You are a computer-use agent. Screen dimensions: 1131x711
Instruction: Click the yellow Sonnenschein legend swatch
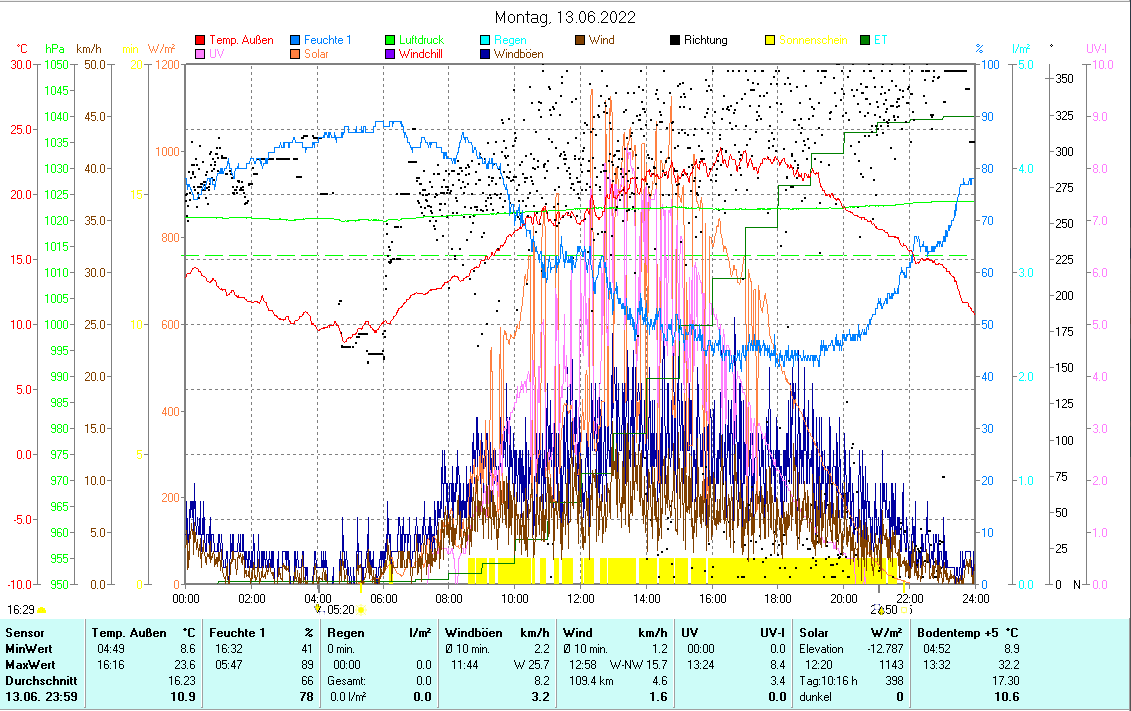coord(770,40)
